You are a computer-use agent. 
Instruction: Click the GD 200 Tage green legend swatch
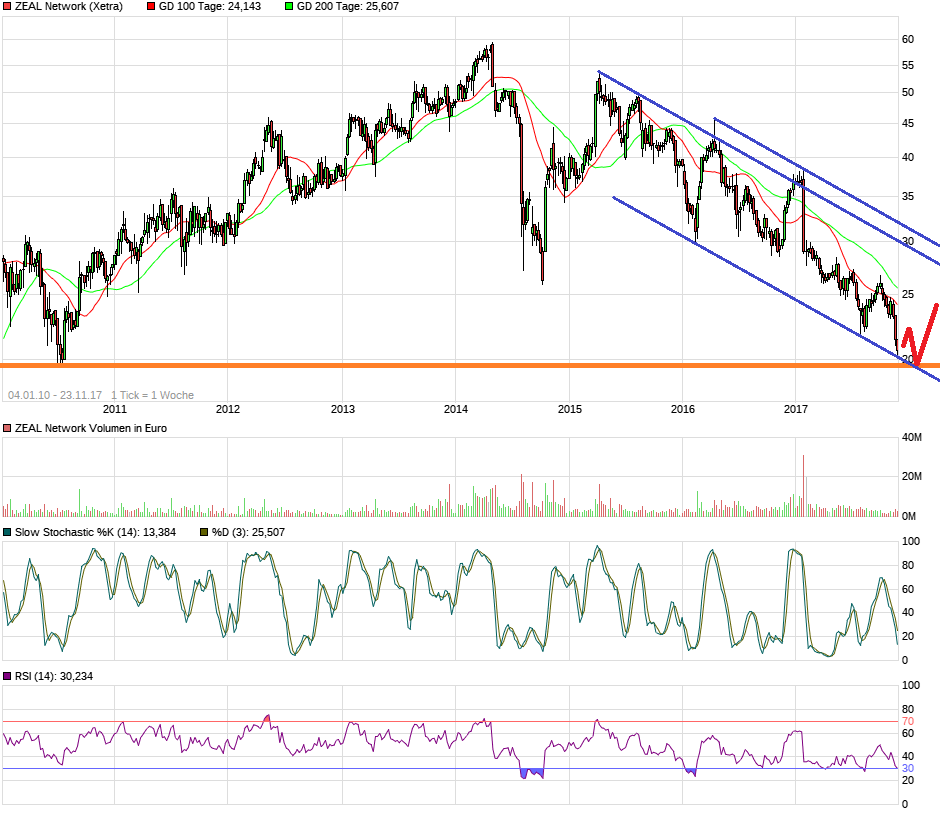[289, 7]
